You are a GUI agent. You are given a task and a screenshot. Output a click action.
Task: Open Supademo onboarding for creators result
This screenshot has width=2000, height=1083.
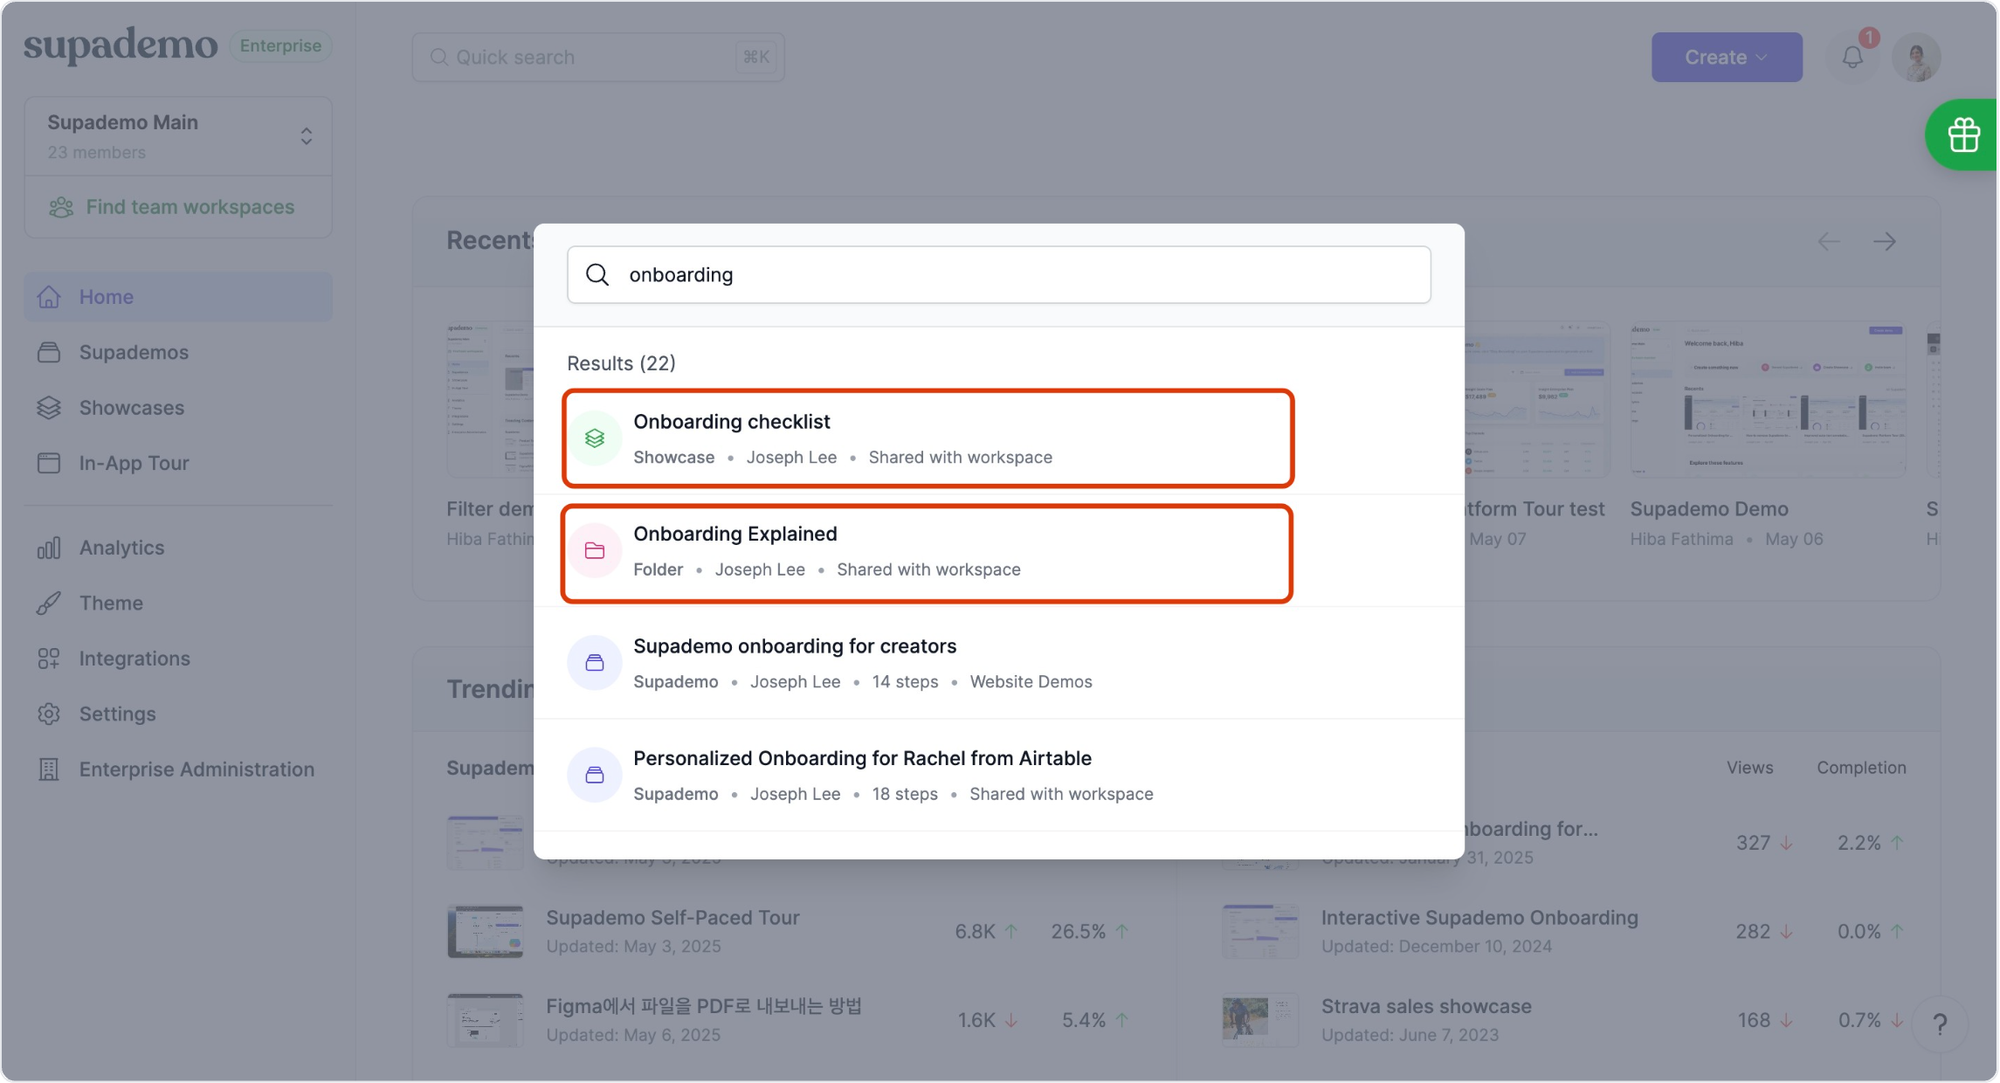point(998,663)
